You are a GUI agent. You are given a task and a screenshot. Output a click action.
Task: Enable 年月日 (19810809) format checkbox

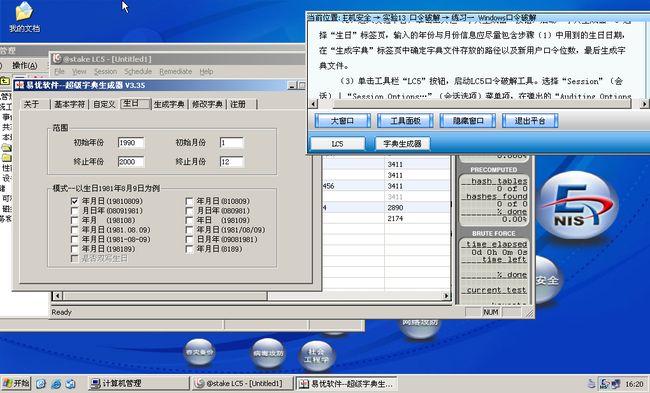[x=74, y=201]
